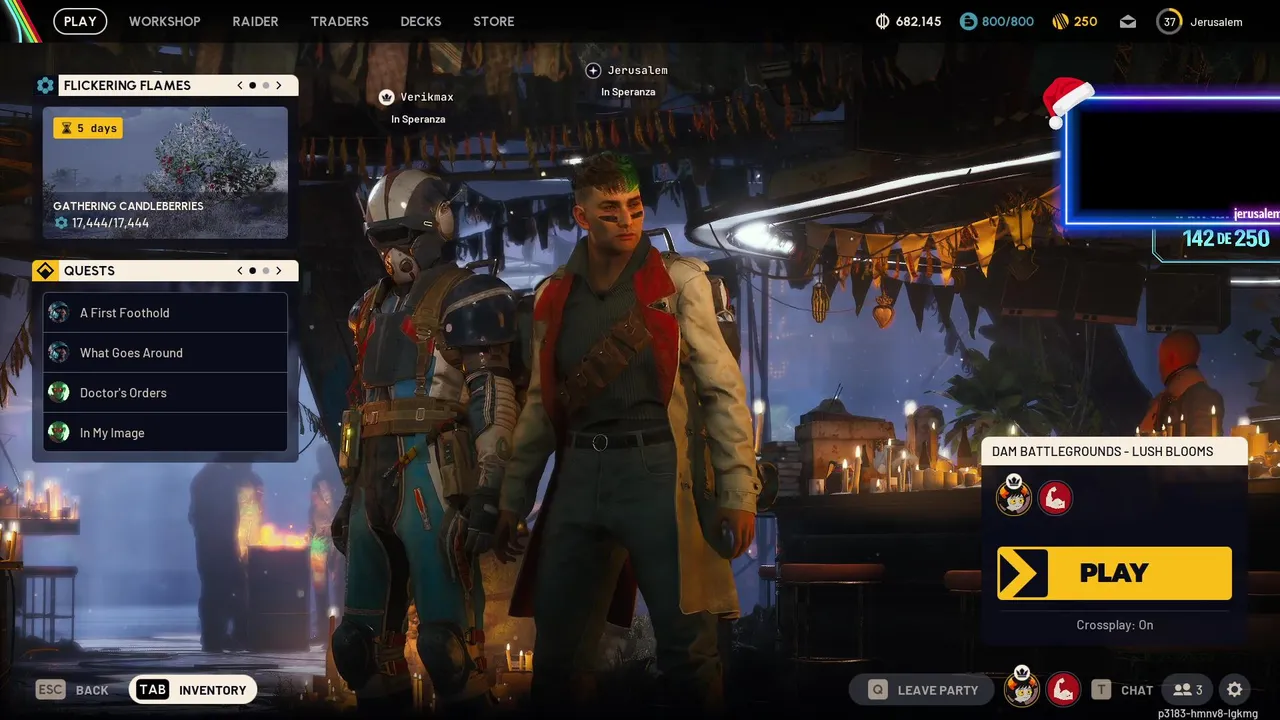The image size is (1280, 720).
Task: Go to next Flickering Flames page
Action: [279, 85]
